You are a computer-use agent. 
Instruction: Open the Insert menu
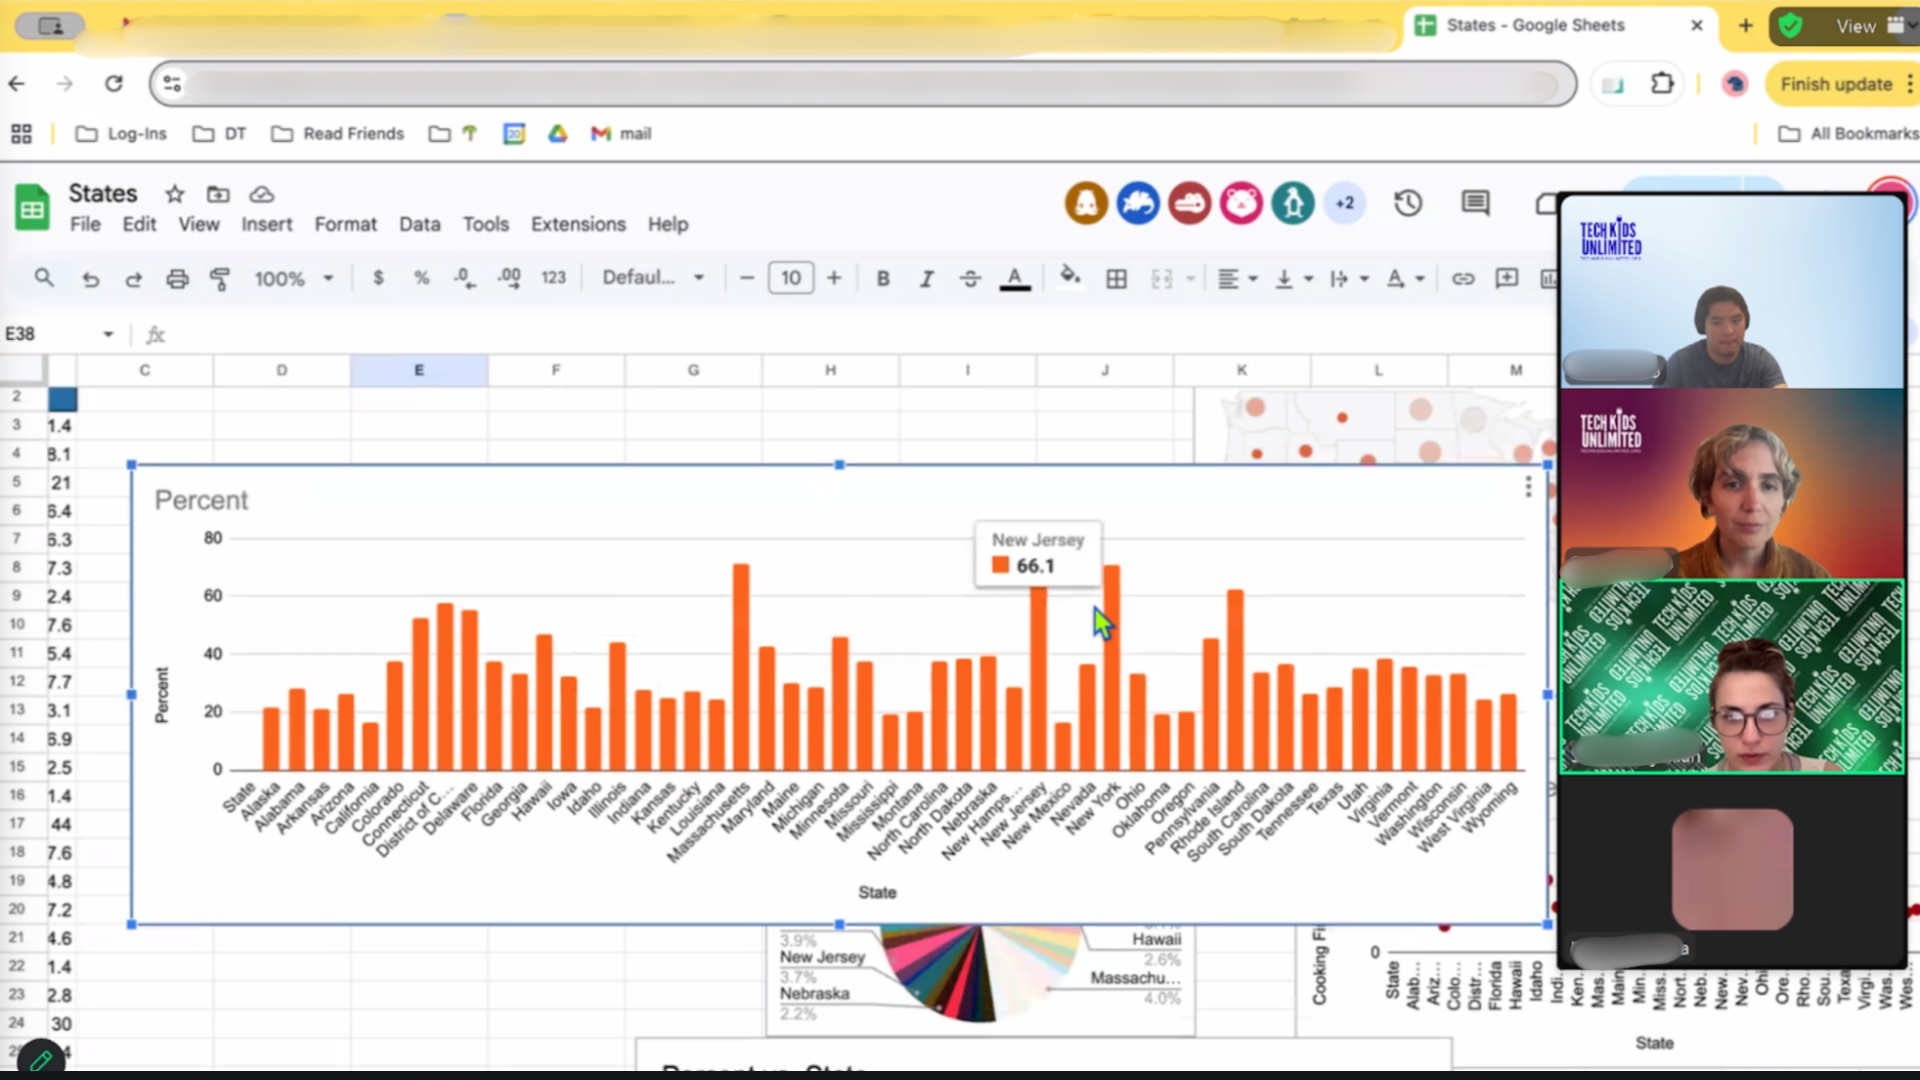266,225
